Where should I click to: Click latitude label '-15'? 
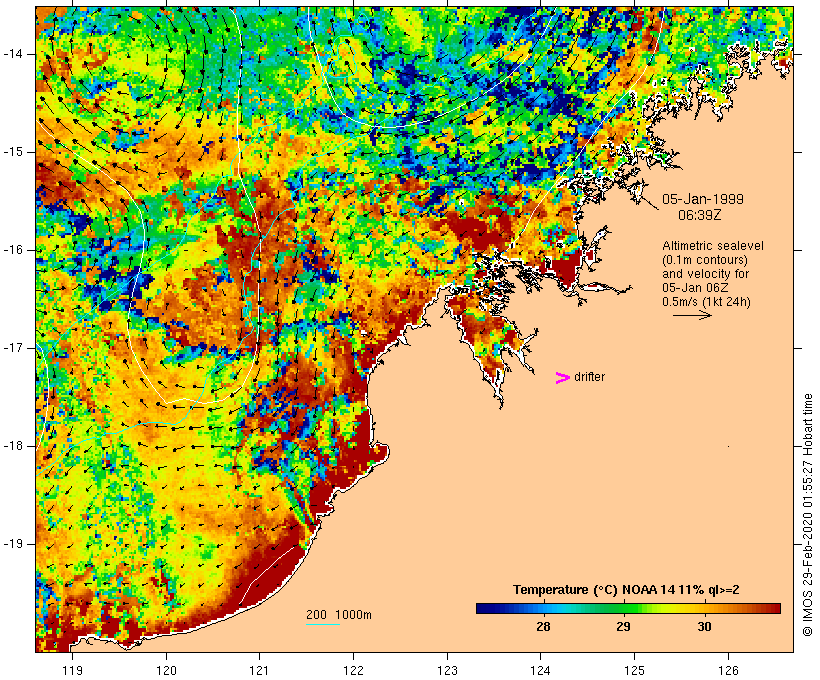click(x=13, y=152)
